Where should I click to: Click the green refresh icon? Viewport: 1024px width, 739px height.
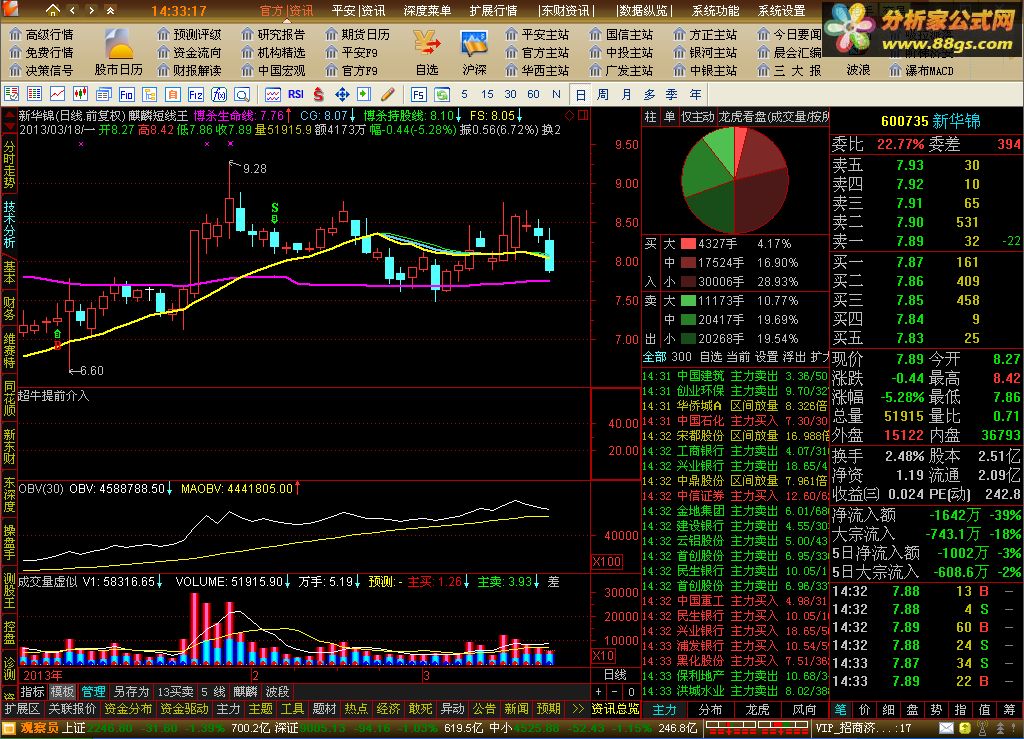pos(441,94)
